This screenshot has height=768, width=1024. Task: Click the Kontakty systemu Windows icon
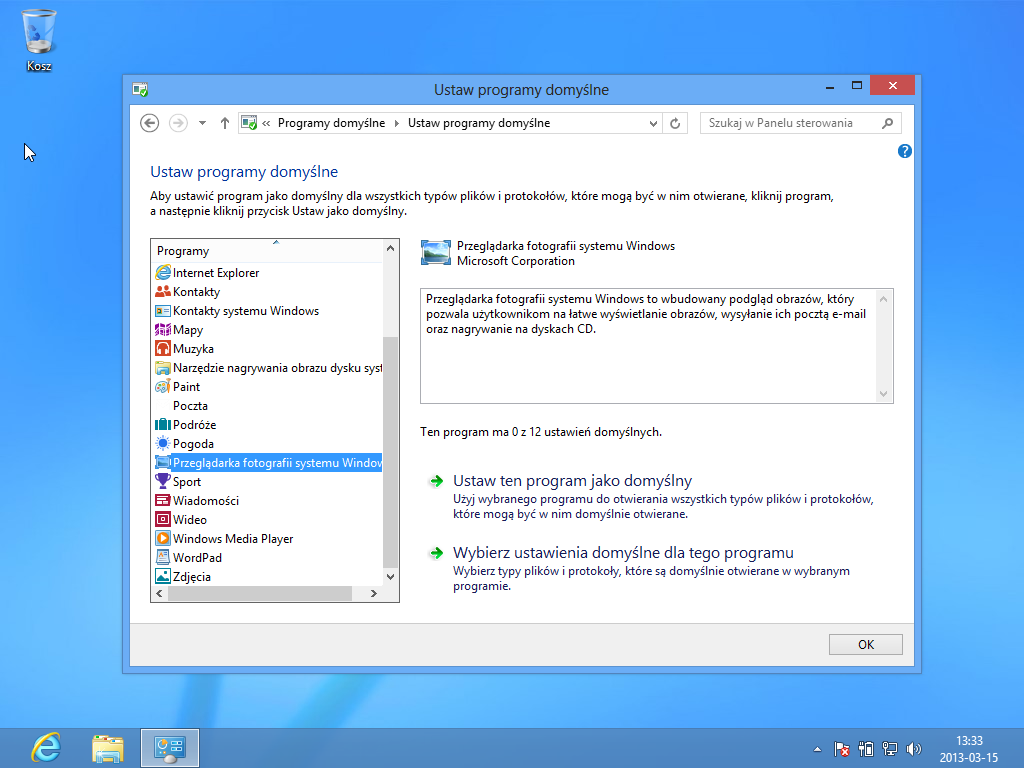tap(163, 310)
